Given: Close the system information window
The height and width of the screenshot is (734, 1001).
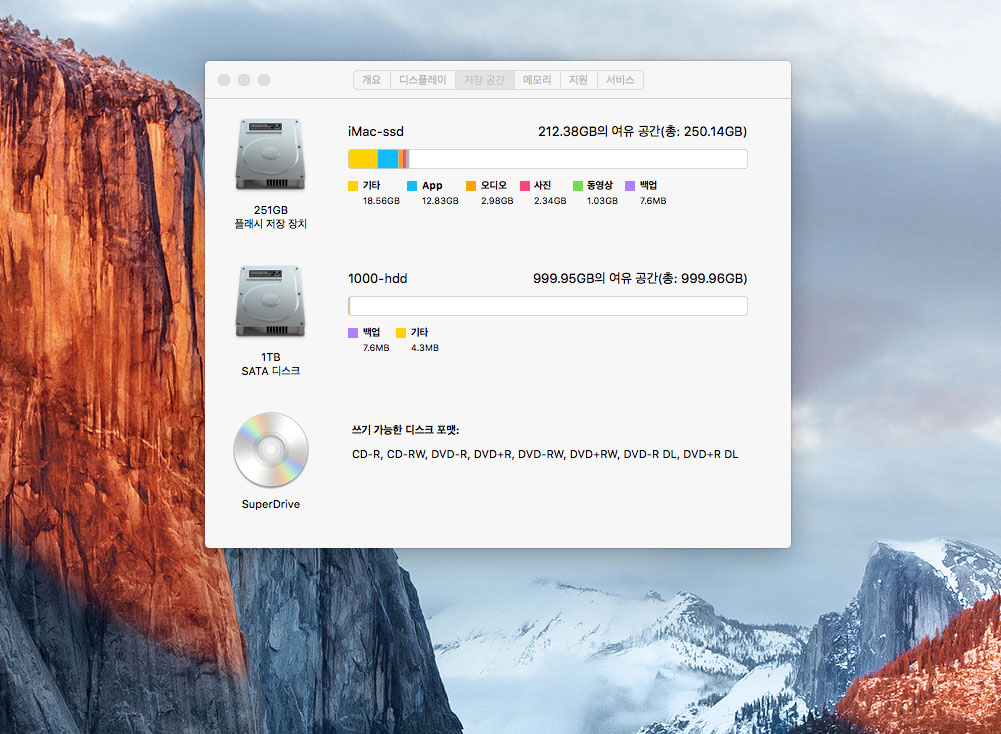Looking at the screenshot, I should pos(224,80).
